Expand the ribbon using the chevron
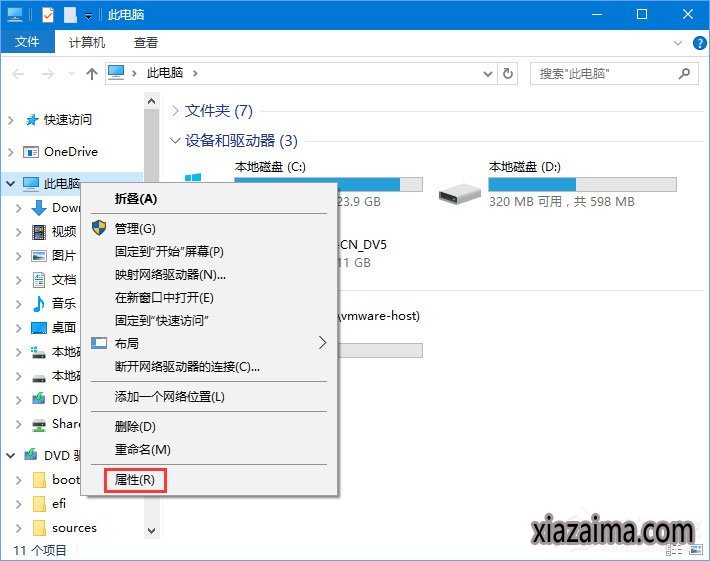The width and height of the screenshot is (710, 561). click(678, 43)
